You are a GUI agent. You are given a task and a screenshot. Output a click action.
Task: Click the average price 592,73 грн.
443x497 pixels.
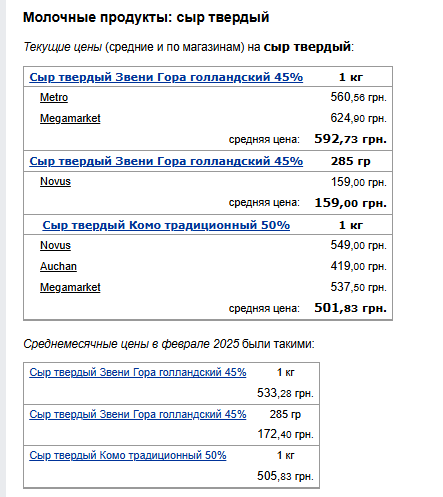point(350,139)
